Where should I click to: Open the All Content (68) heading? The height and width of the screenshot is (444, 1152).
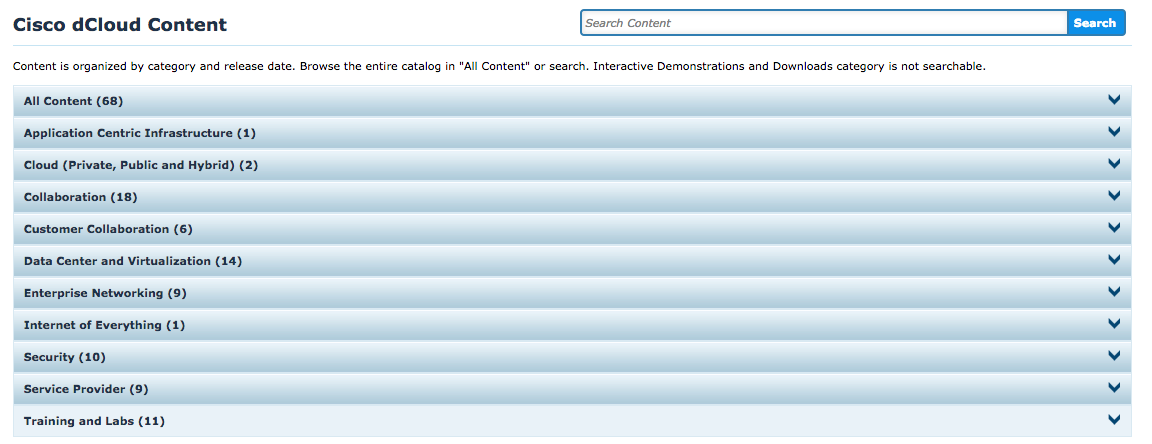(x=73, y=101)
